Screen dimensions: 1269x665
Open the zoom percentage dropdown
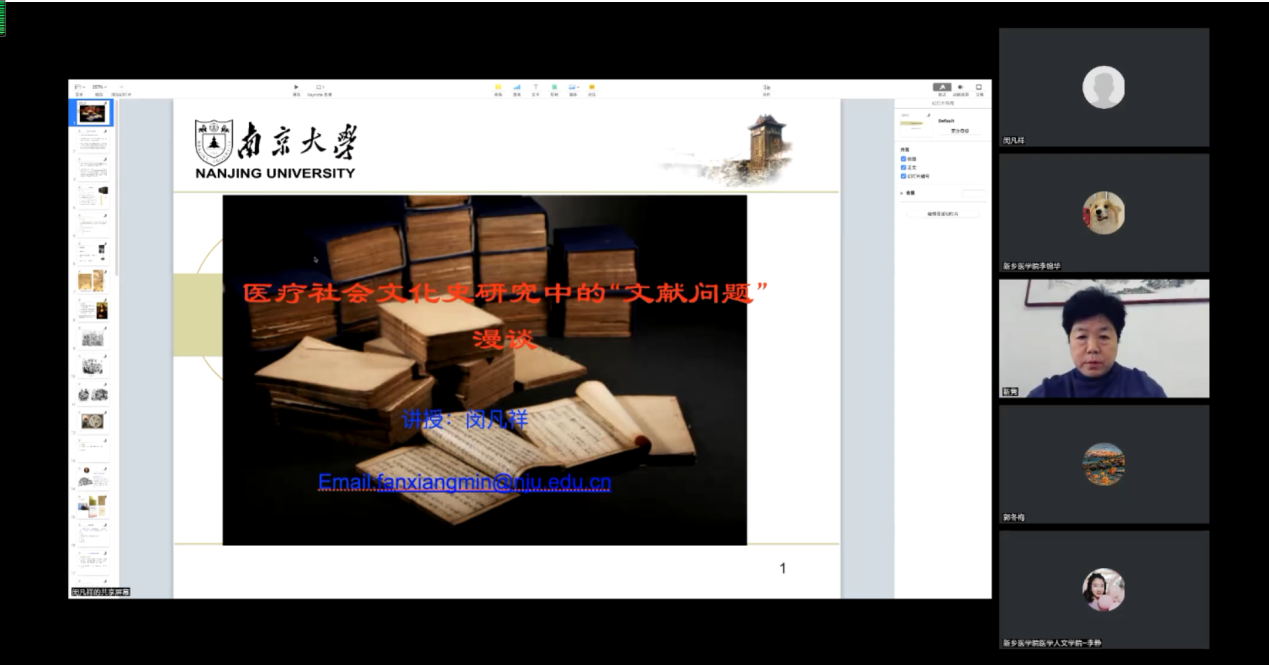tap(99, 88)
